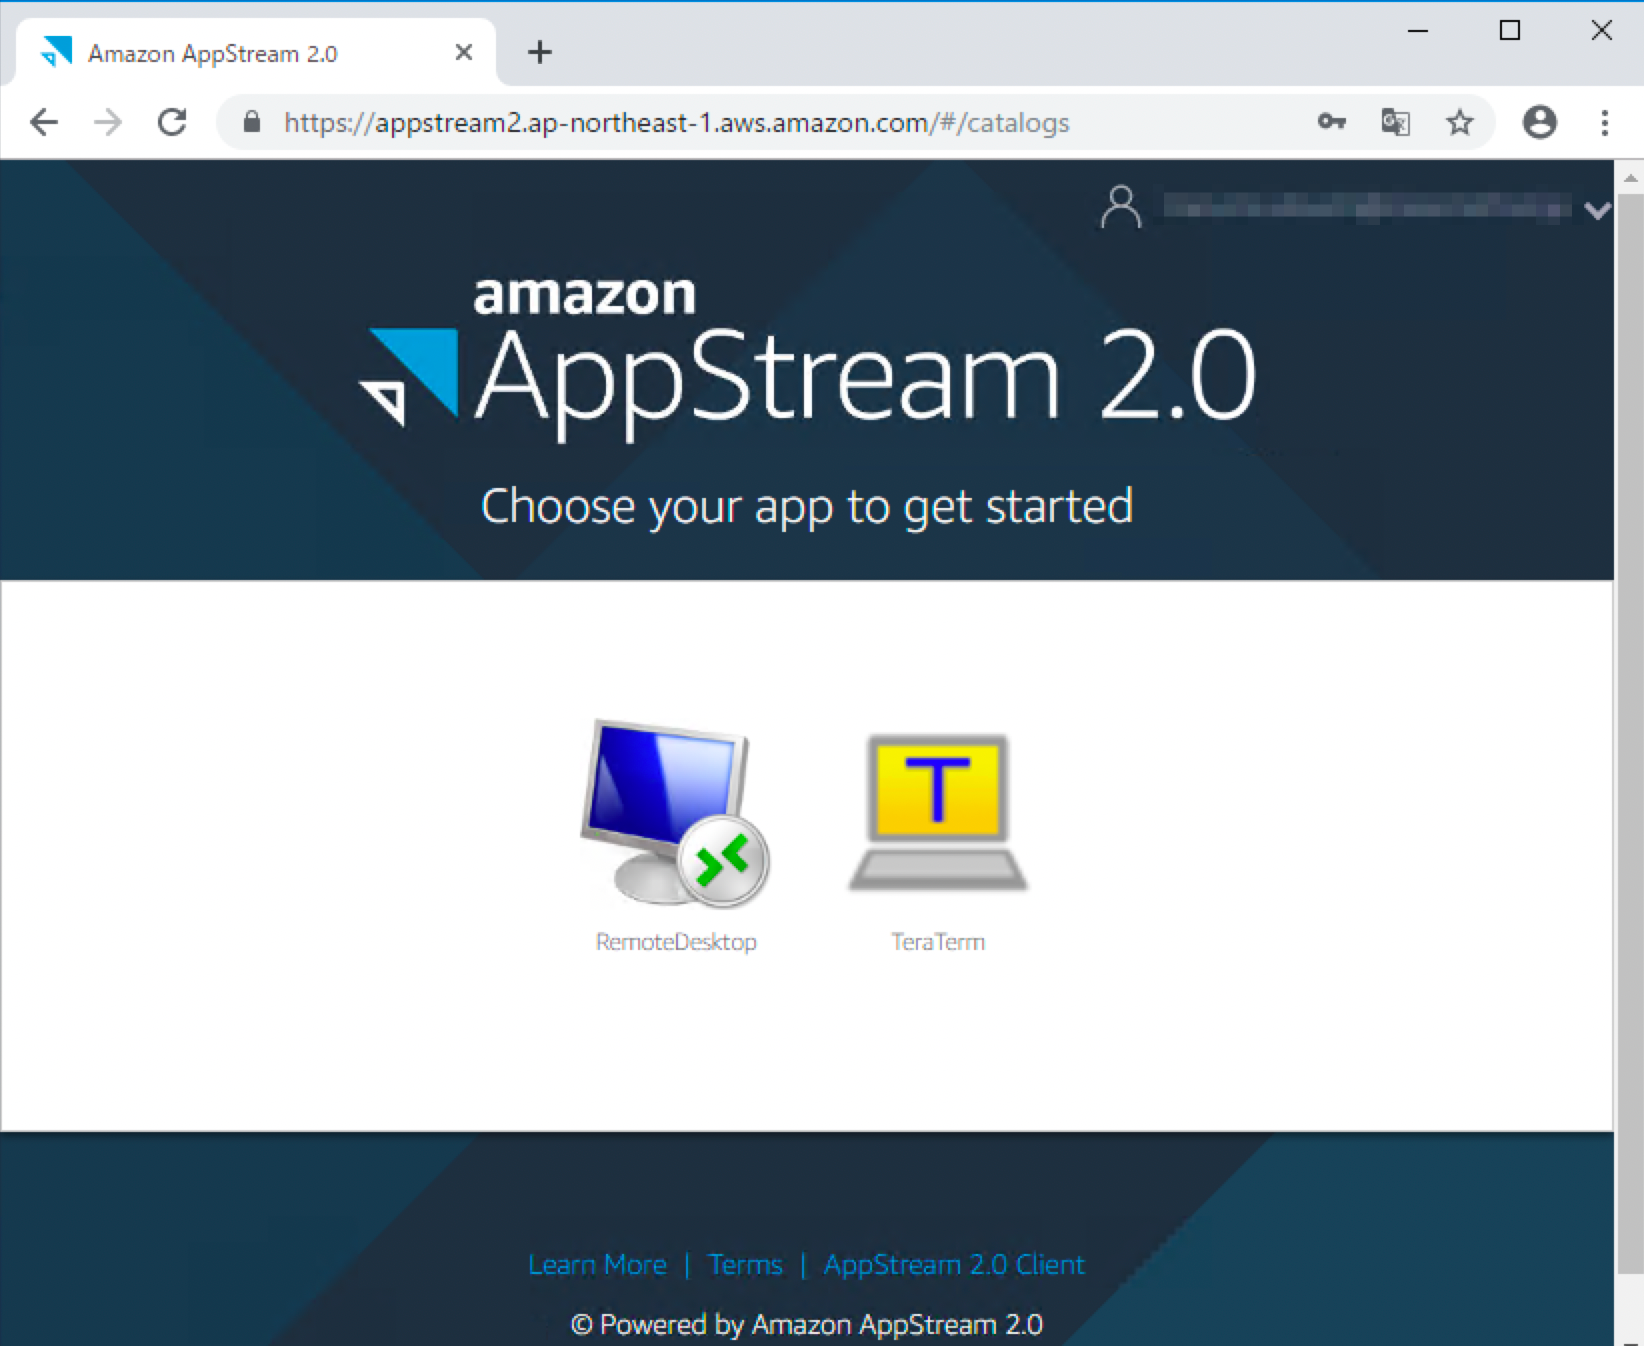Open the Terms link

(x=745, y=1265)
